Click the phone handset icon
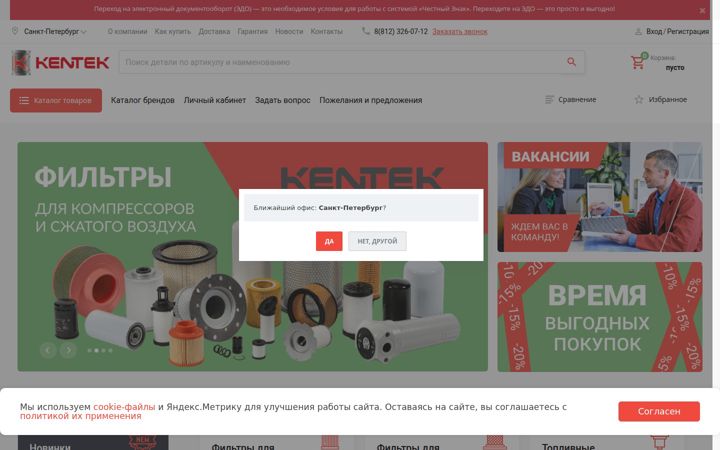 (x=366, y=31)
